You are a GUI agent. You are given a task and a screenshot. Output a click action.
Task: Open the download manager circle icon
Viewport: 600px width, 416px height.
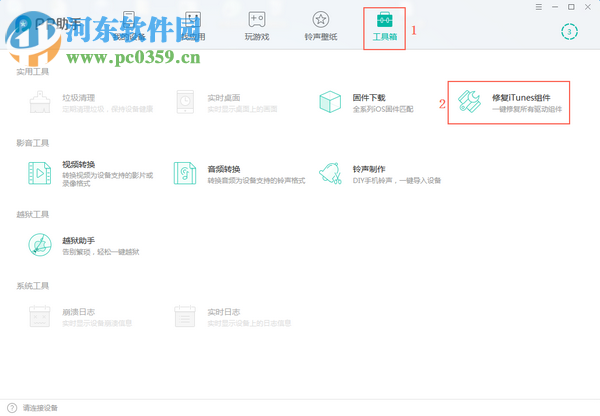pos(569,32)
